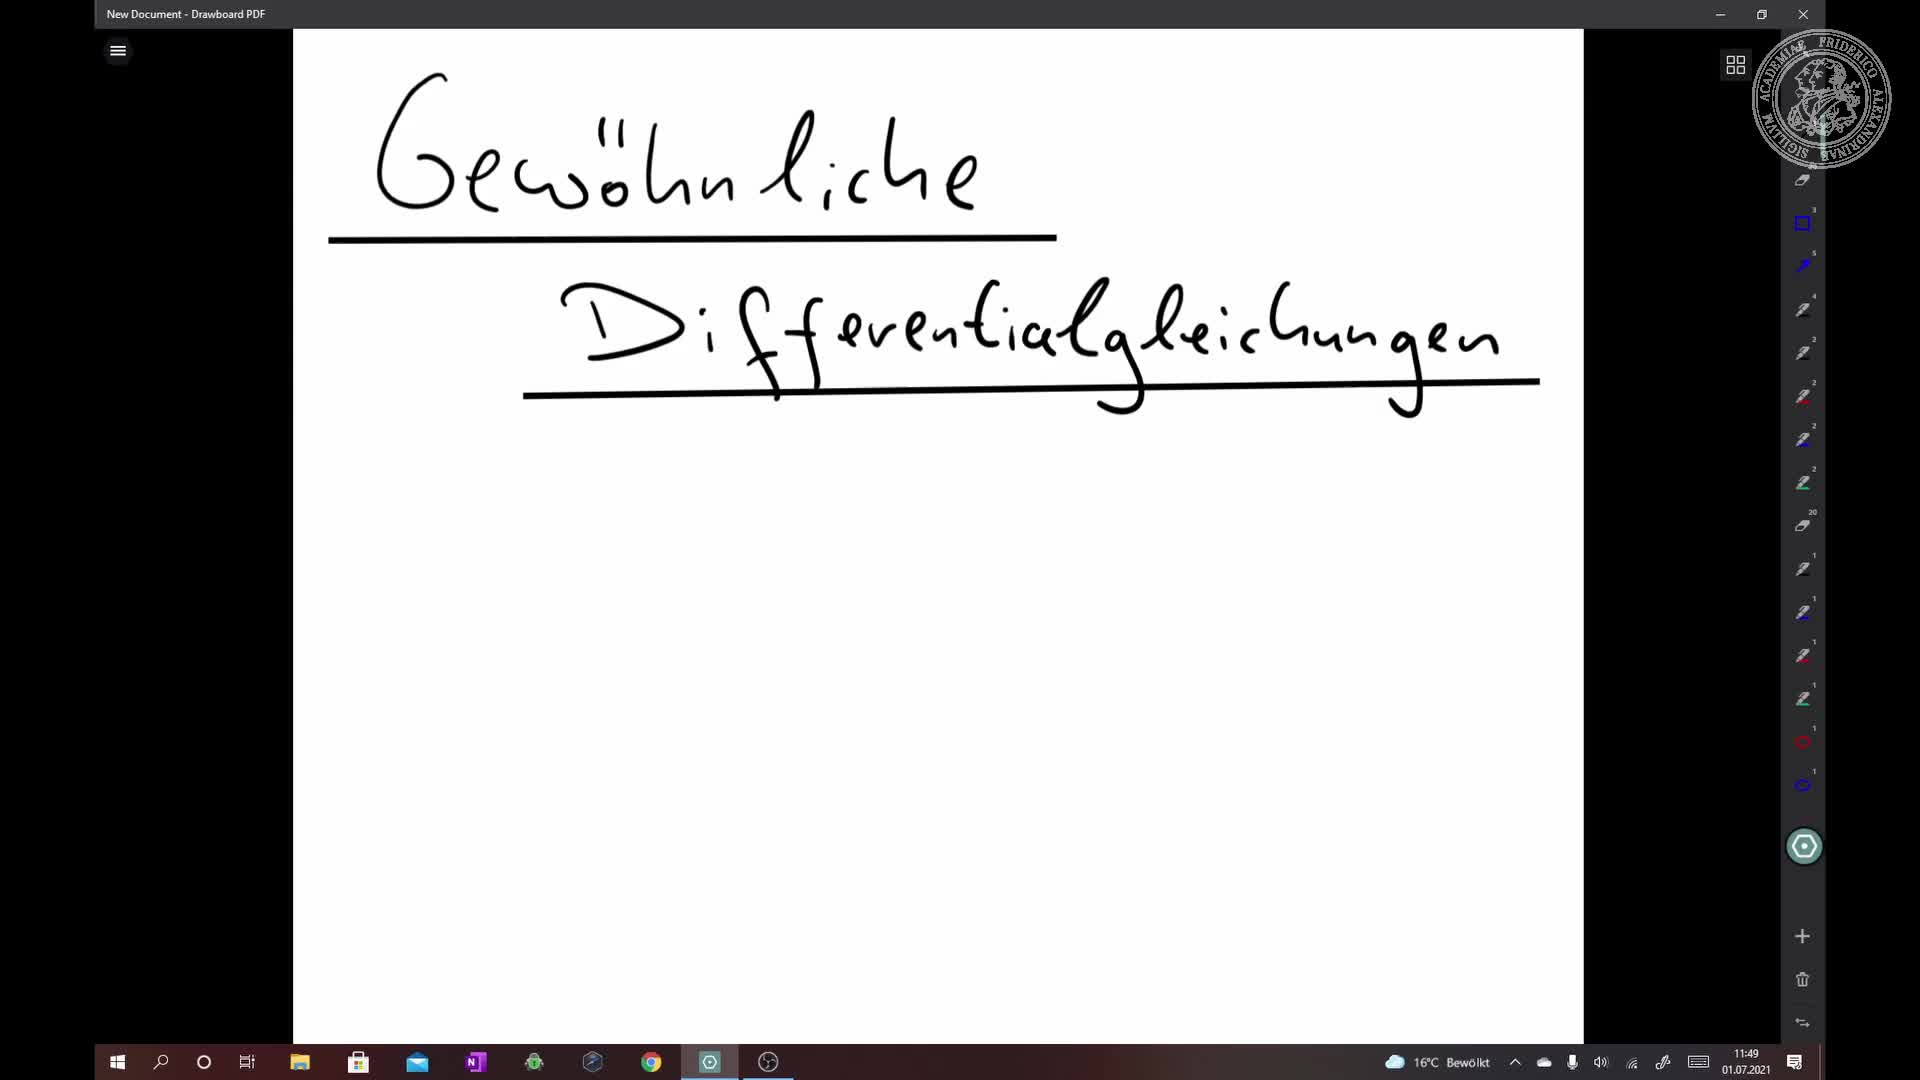Screen dimensions: 1920x1080
Task: Click the trash icon to delete
Action: pyautogui.click(x=1804, y=980)
